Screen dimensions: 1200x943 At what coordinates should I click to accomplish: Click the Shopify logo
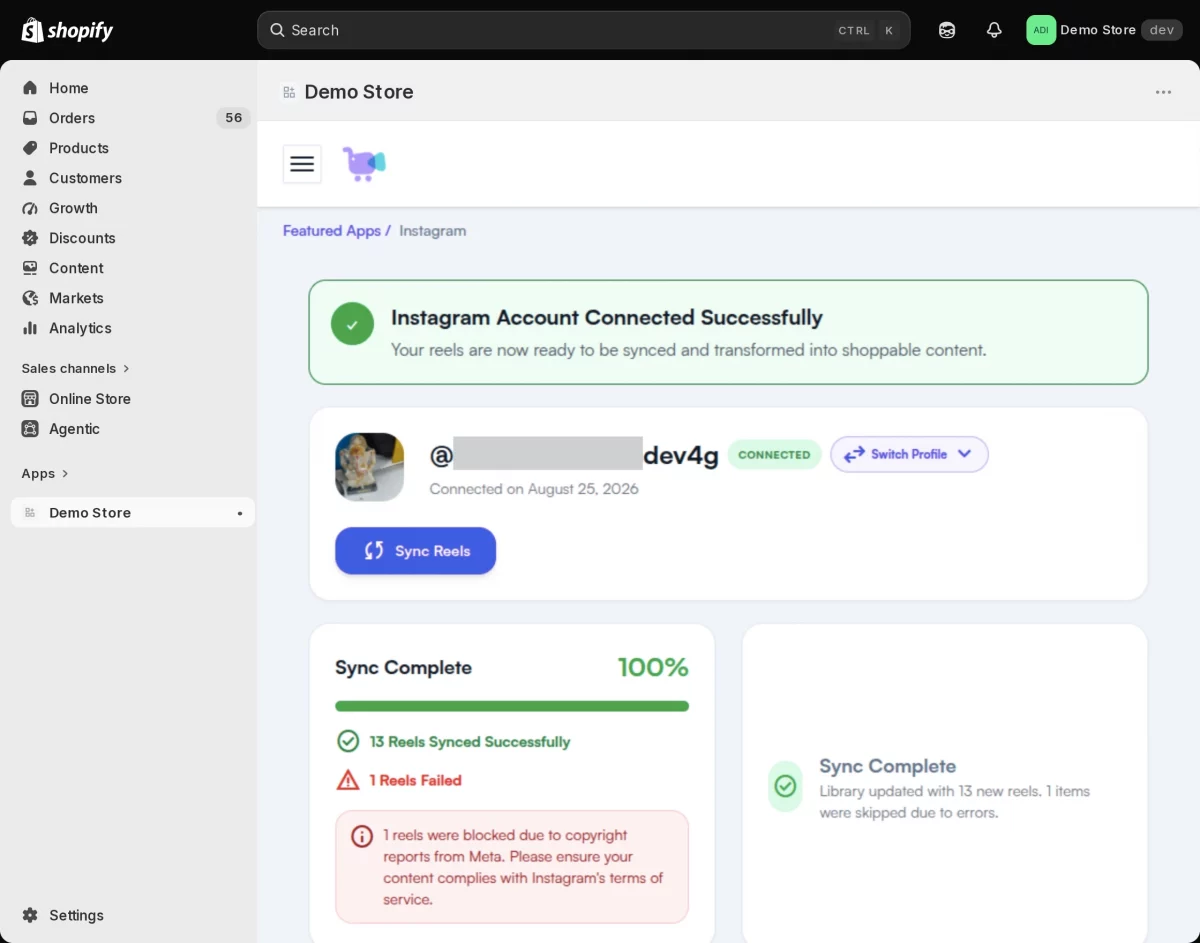click(67, 30)
